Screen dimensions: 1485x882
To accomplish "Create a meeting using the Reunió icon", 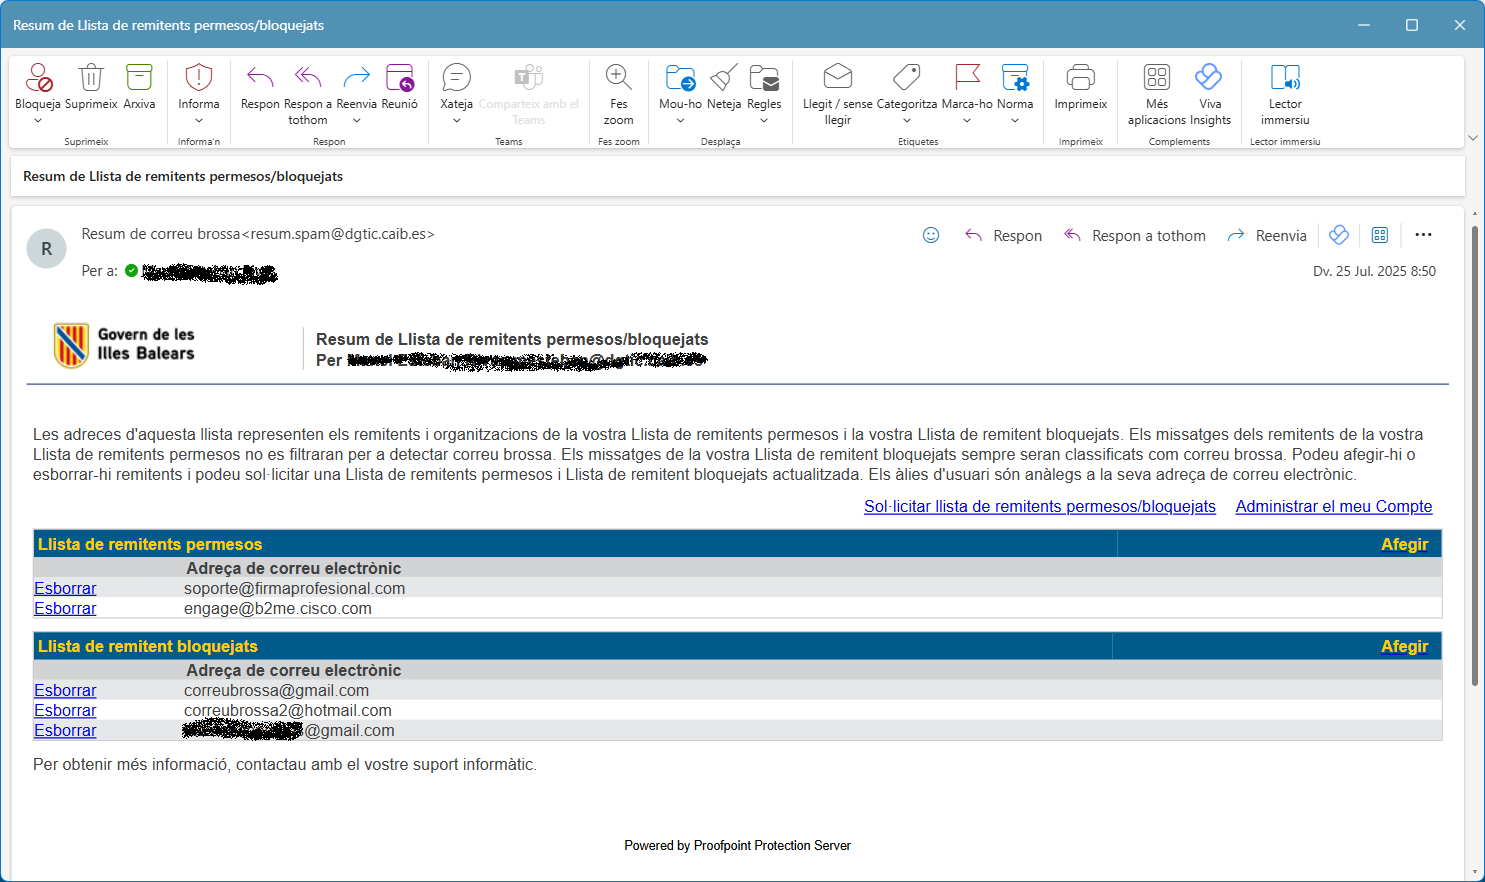I will click(400, 78).
